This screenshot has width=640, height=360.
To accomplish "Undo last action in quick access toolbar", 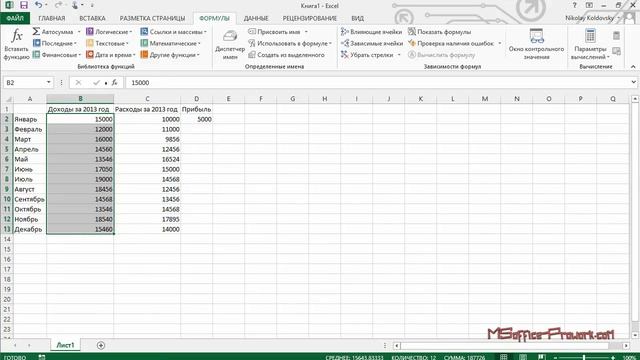I will pos(38,5).
